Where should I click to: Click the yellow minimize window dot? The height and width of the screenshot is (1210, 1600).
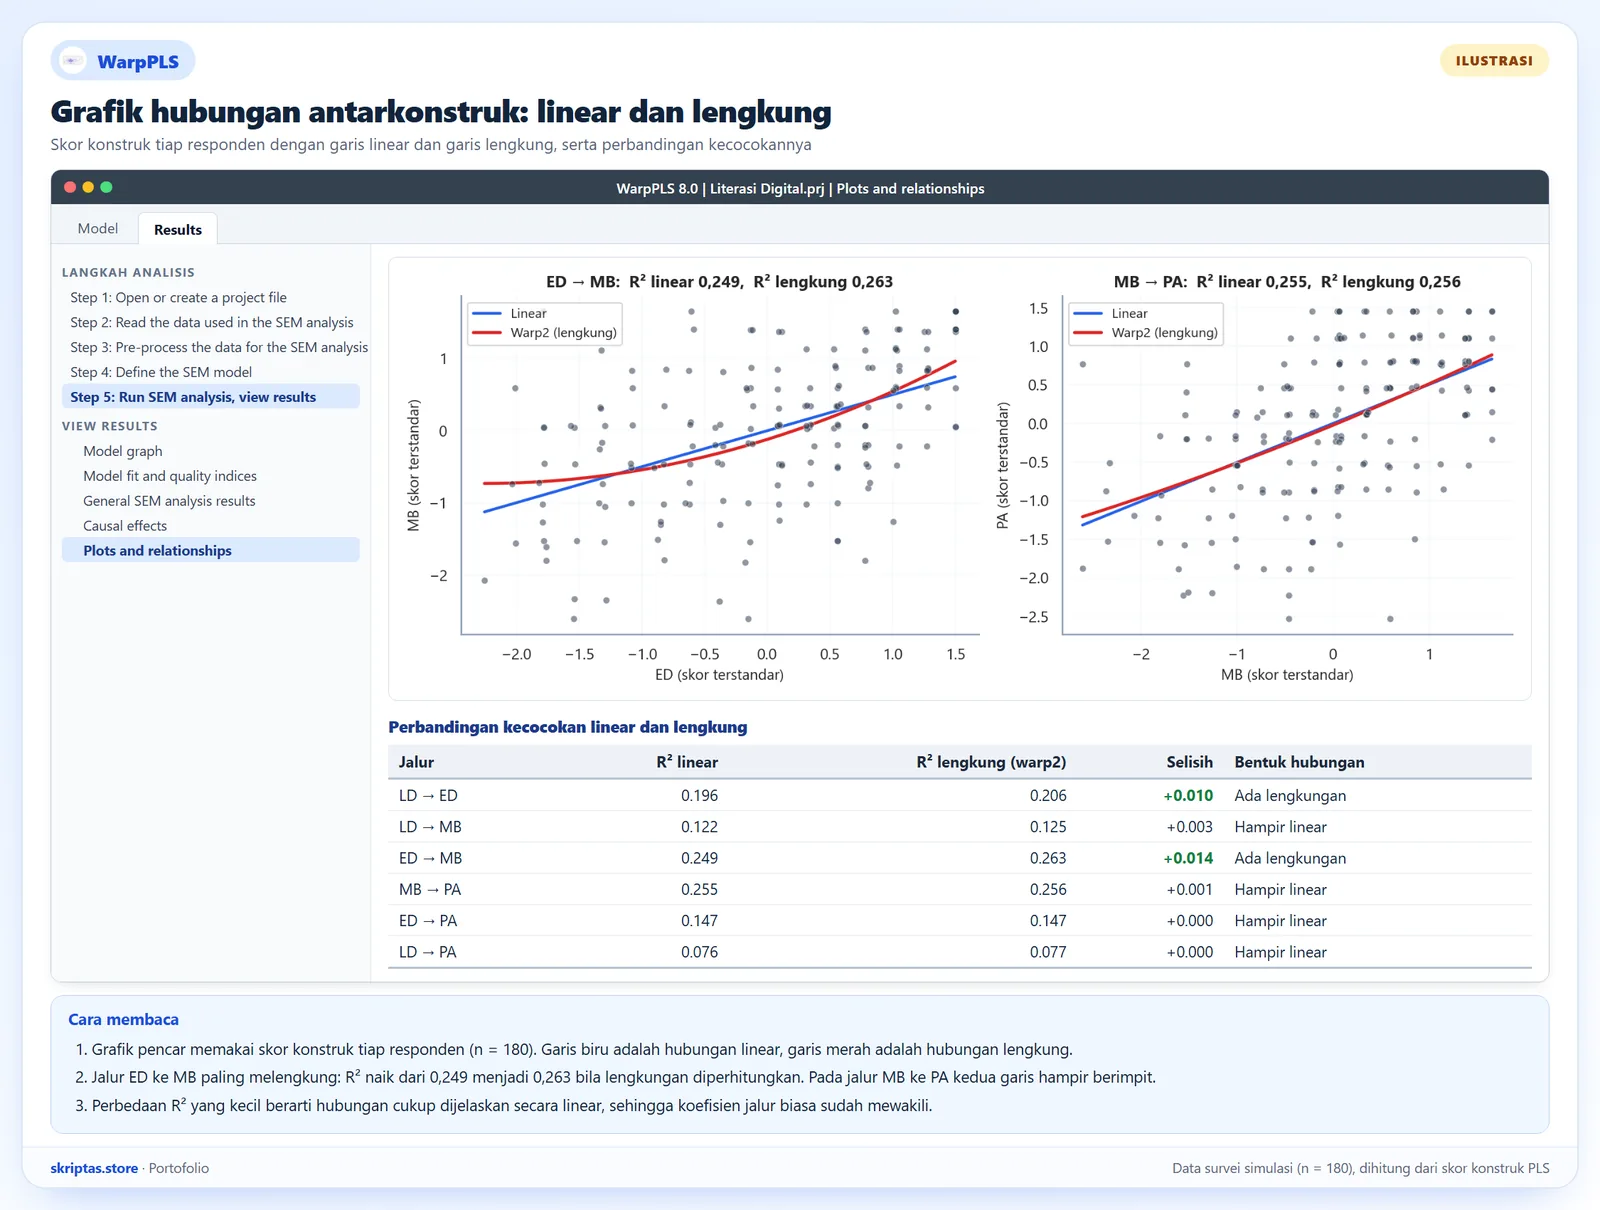pos(88,187)
